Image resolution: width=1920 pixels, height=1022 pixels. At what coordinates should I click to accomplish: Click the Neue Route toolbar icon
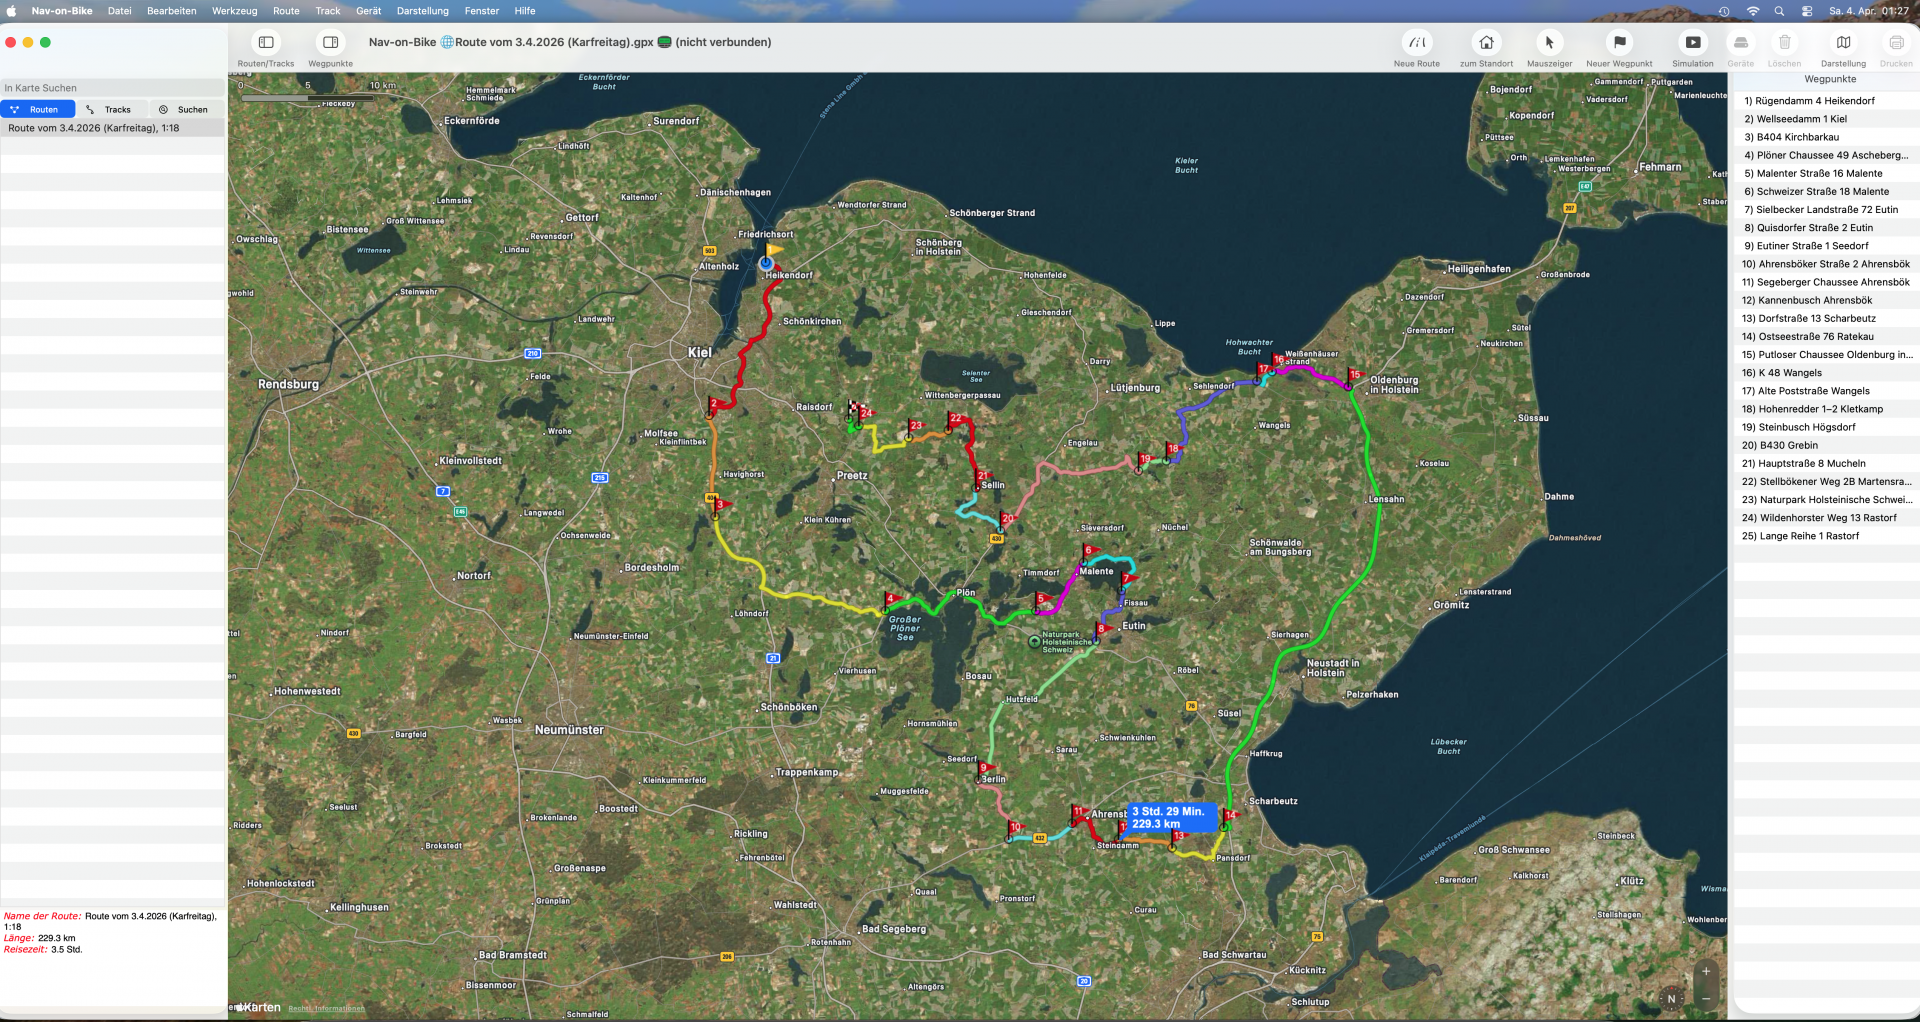point(1416,43)
